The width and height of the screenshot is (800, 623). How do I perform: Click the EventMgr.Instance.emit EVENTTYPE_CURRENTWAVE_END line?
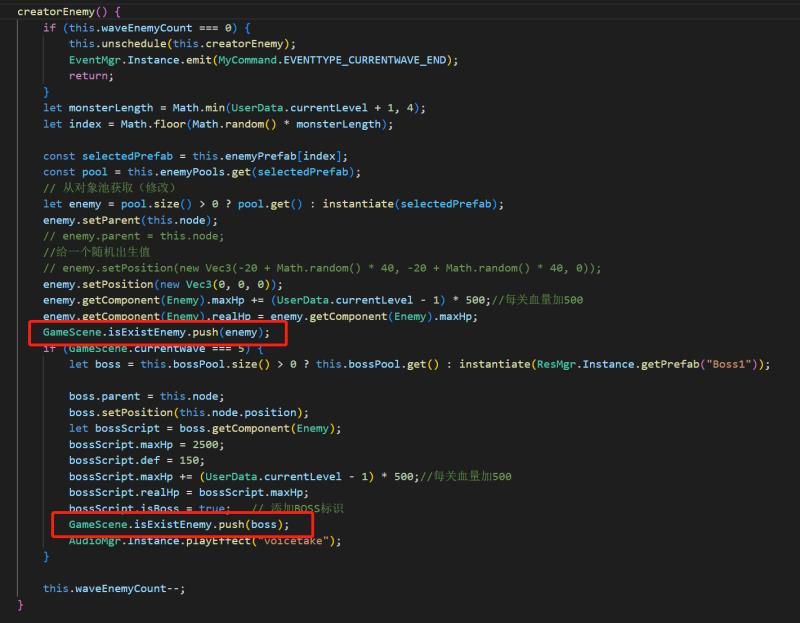pos(263,60)
